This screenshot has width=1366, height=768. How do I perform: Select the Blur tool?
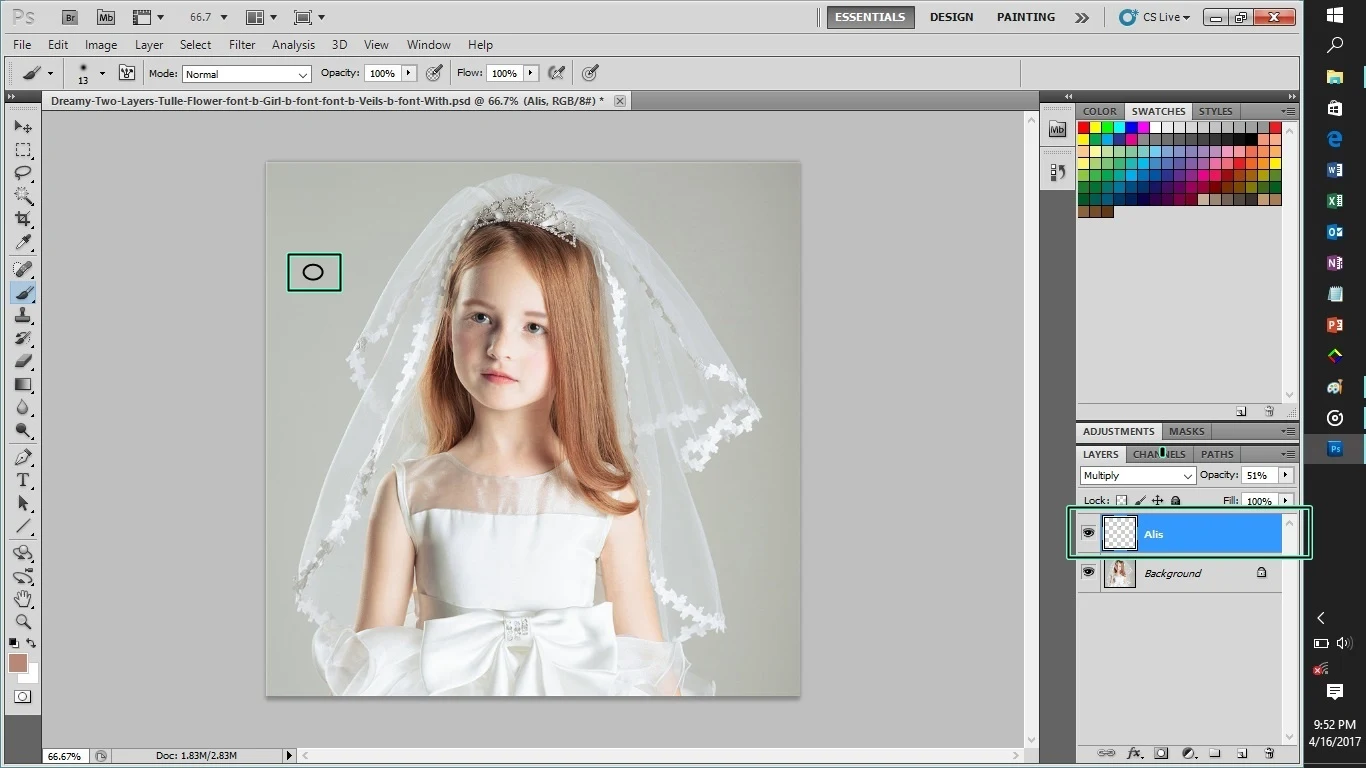point(23,408)
